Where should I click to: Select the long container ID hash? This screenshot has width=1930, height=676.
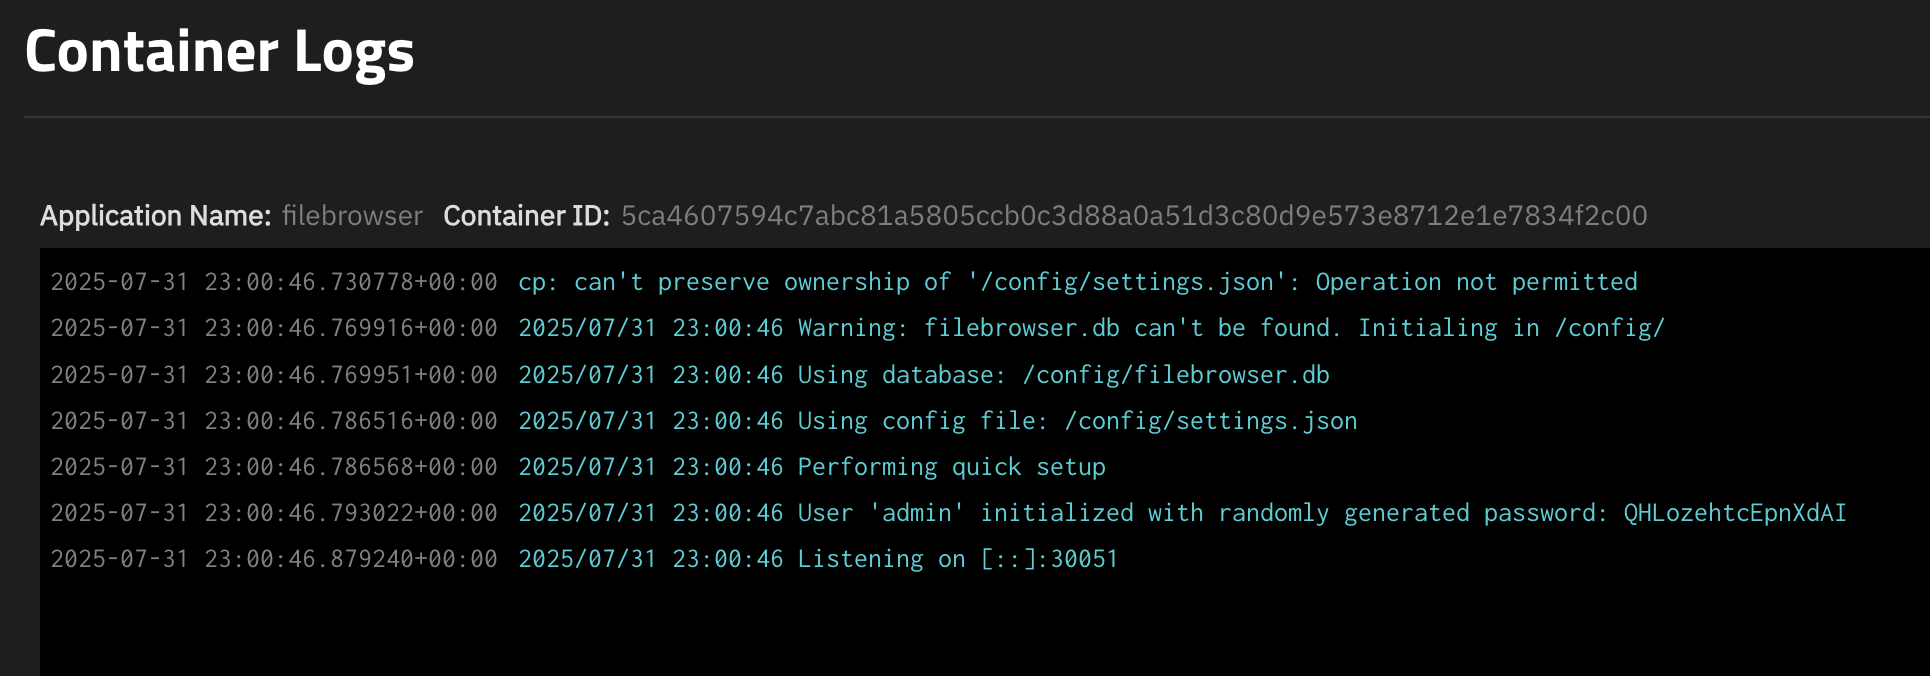tap(1134, 216)
